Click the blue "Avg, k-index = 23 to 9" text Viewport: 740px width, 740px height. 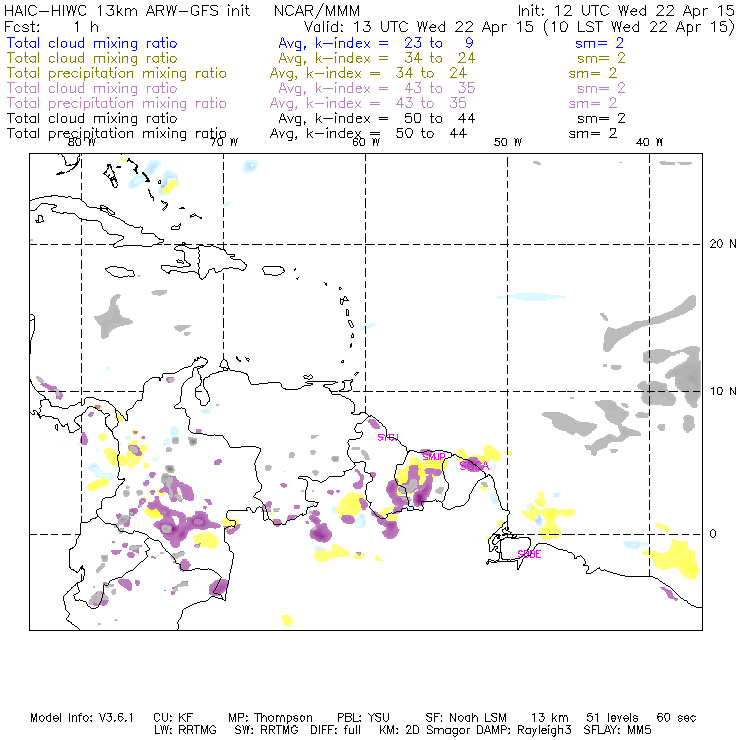coord(376,43)
